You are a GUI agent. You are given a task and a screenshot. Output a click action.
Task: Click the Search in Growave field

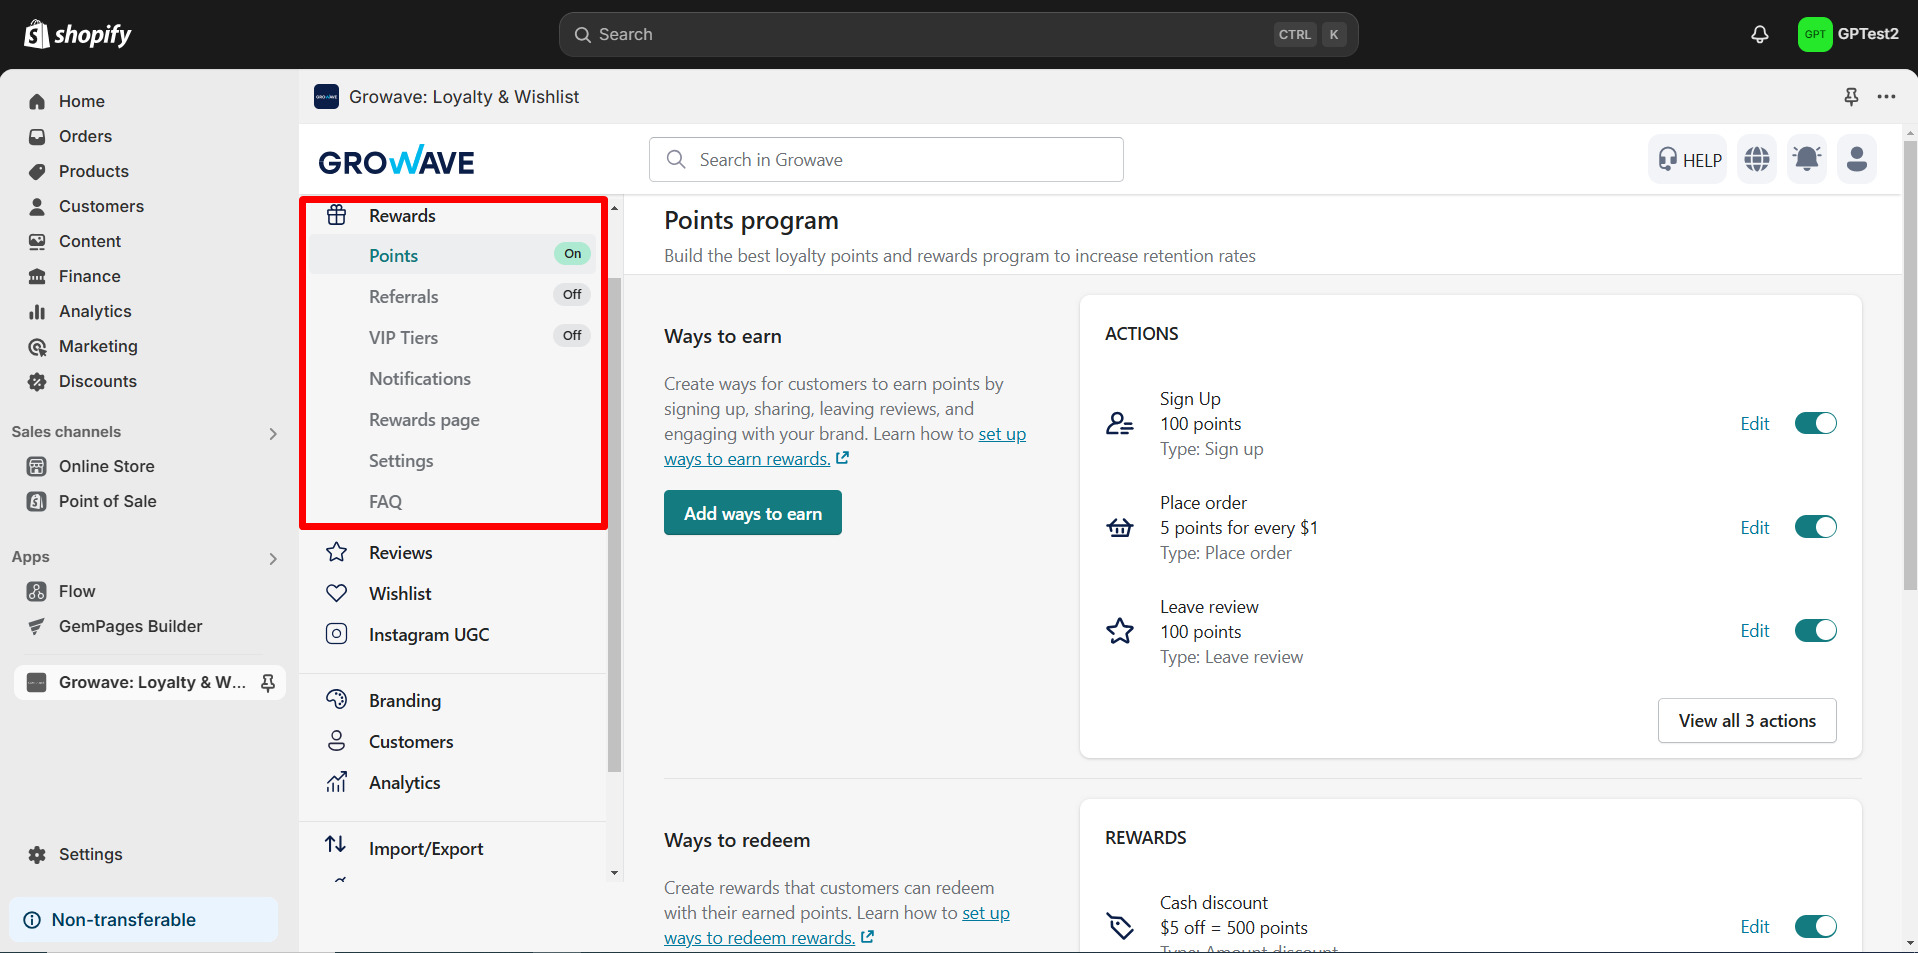pyautogui.click(x=886, y=160)
